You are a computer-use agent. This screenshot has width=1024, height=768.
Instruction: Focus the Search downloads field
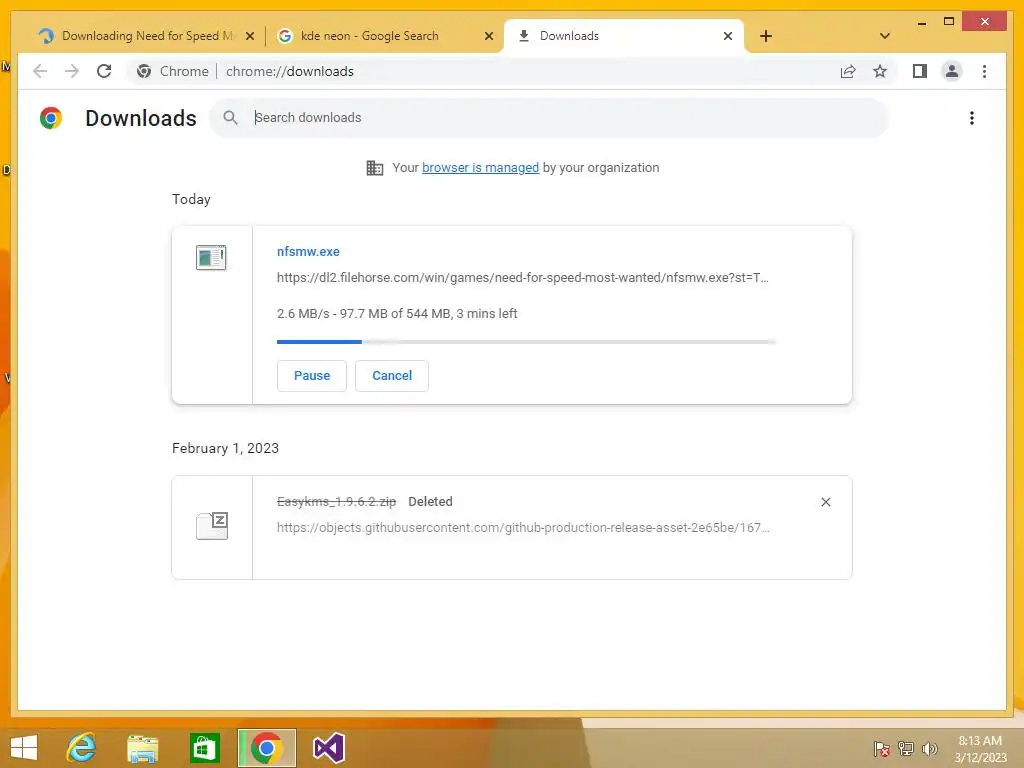549,118
